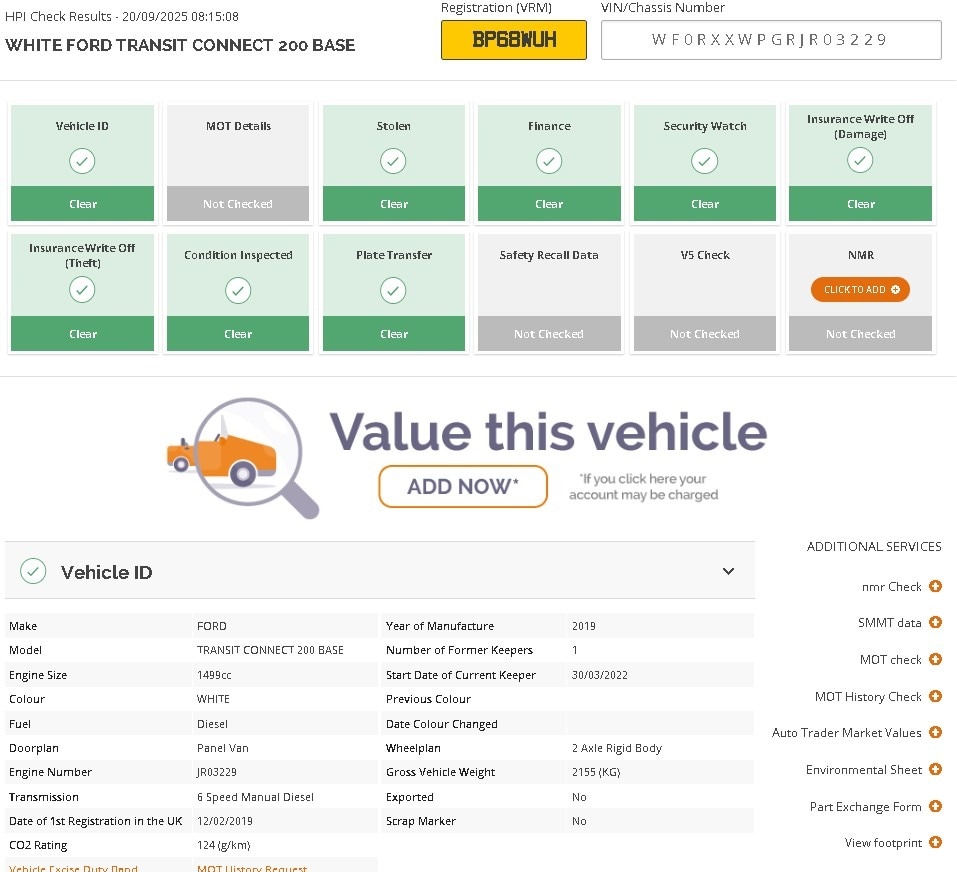Click the Vehicle ID section heading
This screenshot has width=957, height=872.
point(106,572)
